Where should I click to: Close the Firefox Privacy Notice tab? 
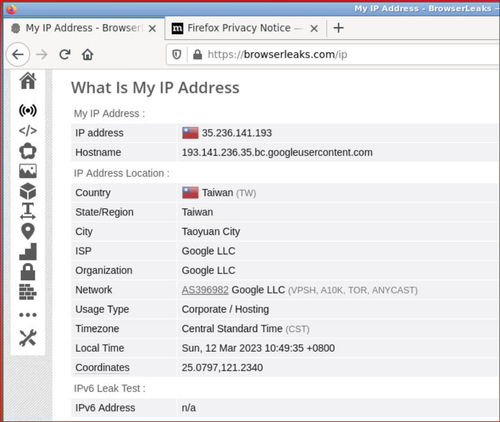tap(314, 29)
